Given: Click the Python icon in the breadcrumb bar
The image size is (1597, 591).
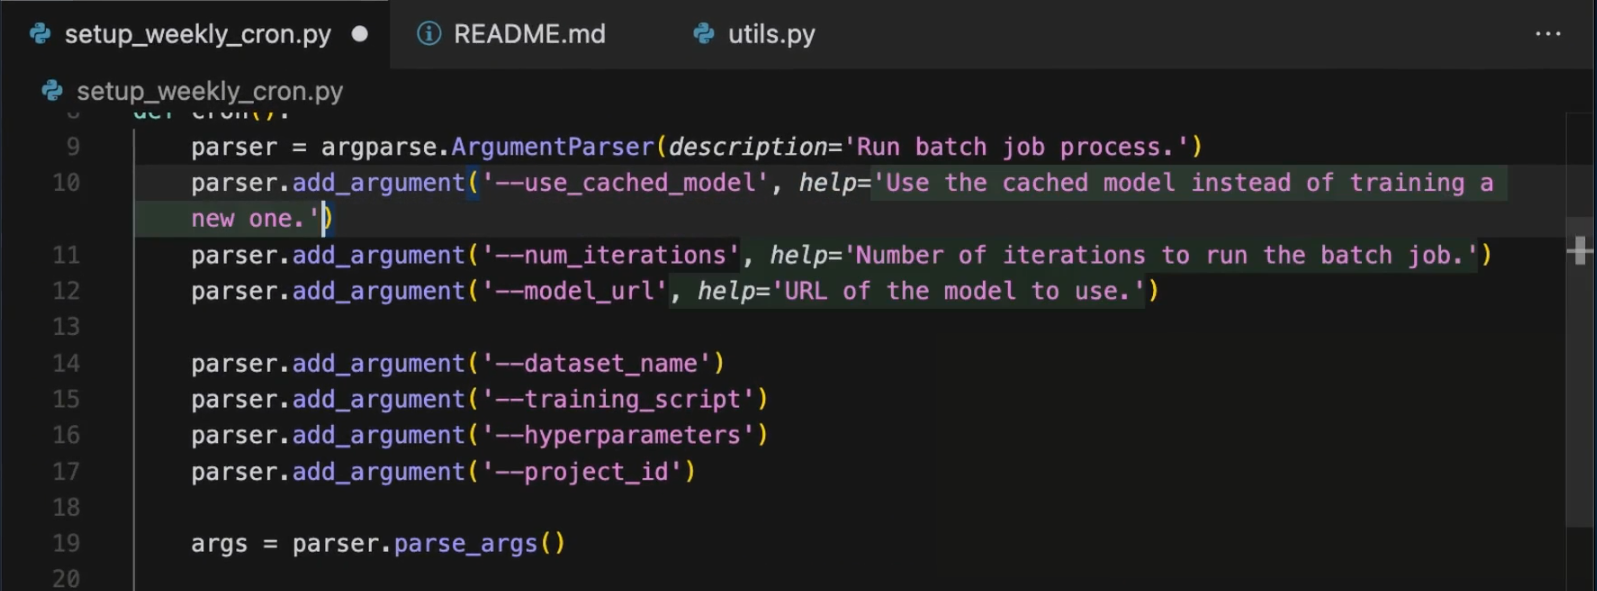Looking at the screenshot, I should tap(52, 91).
